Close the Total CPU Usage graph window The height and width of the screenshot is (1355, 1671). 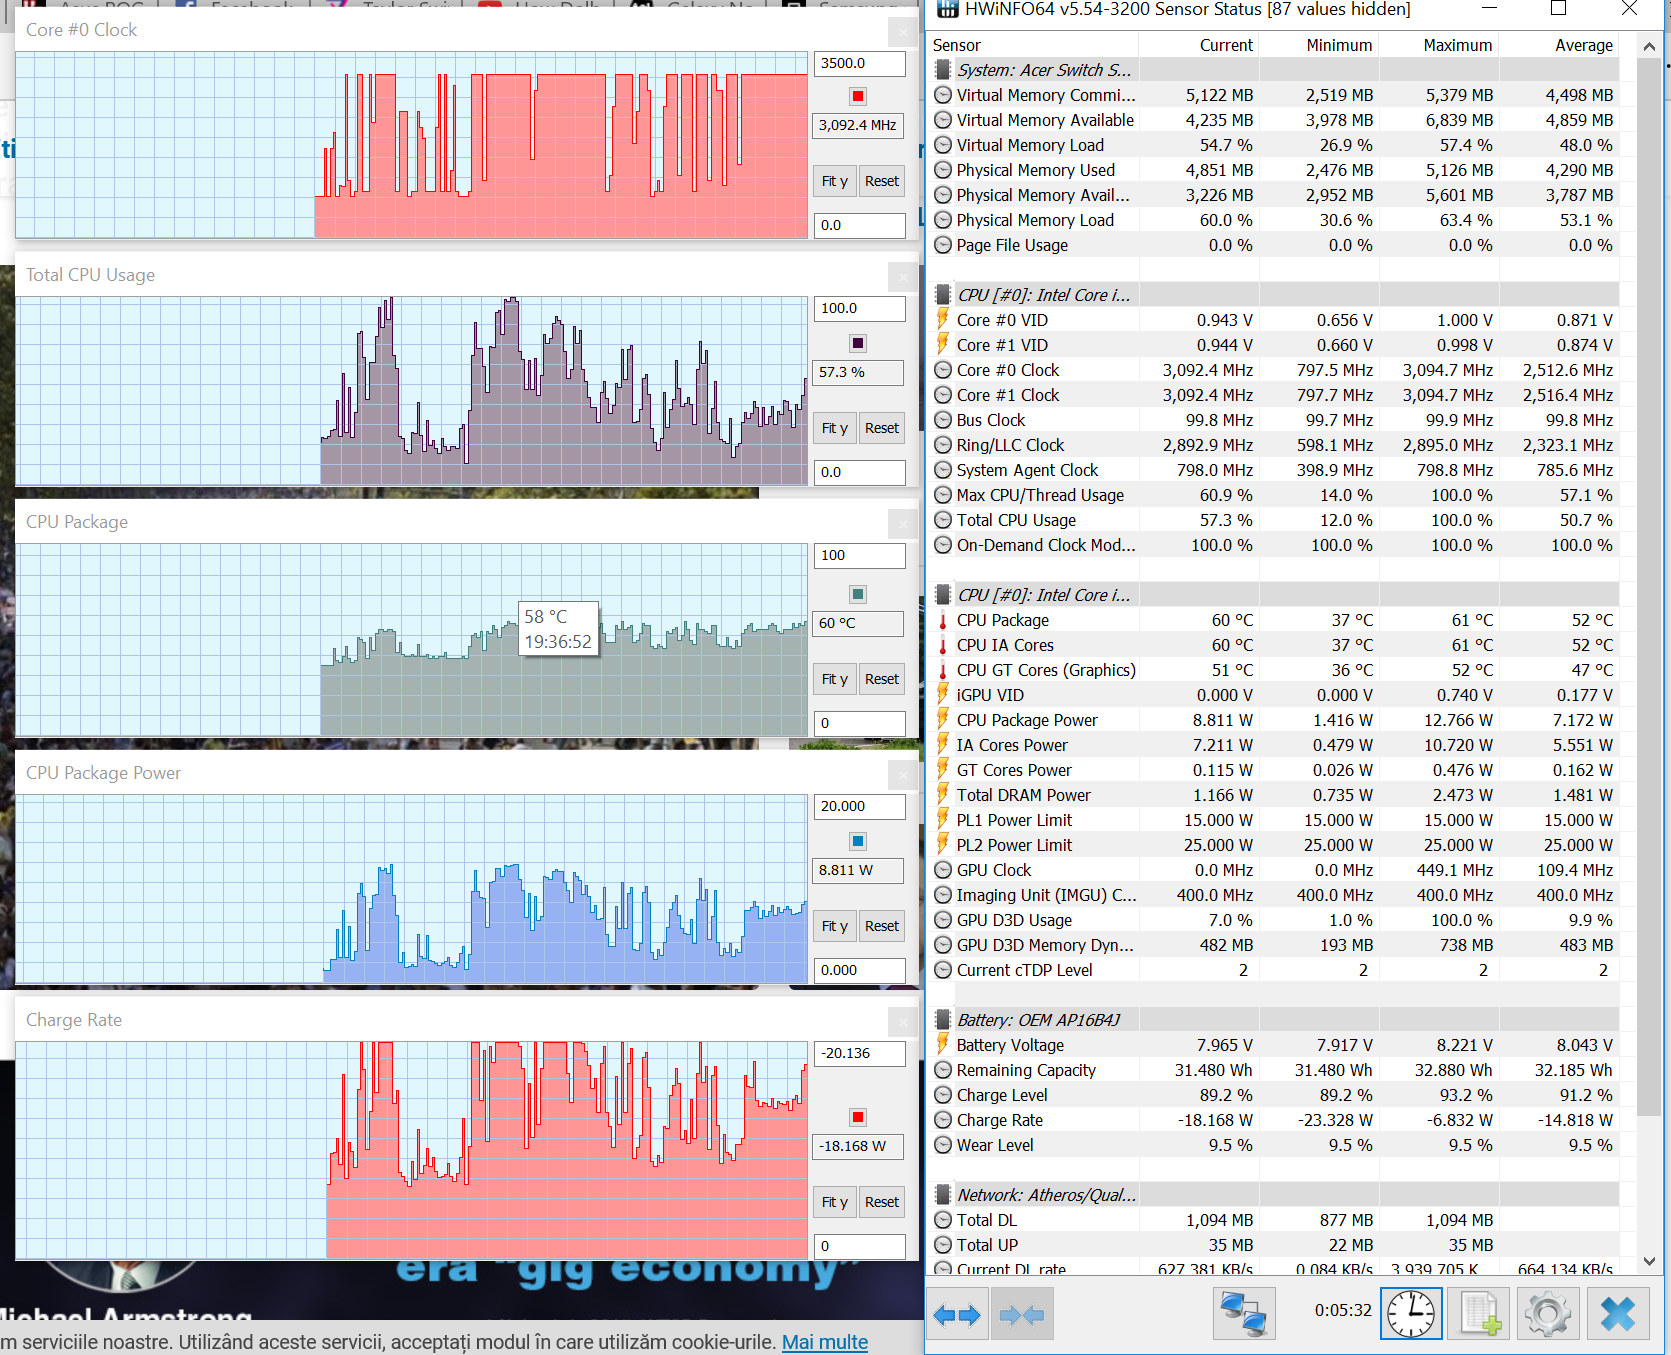(903, 276)
